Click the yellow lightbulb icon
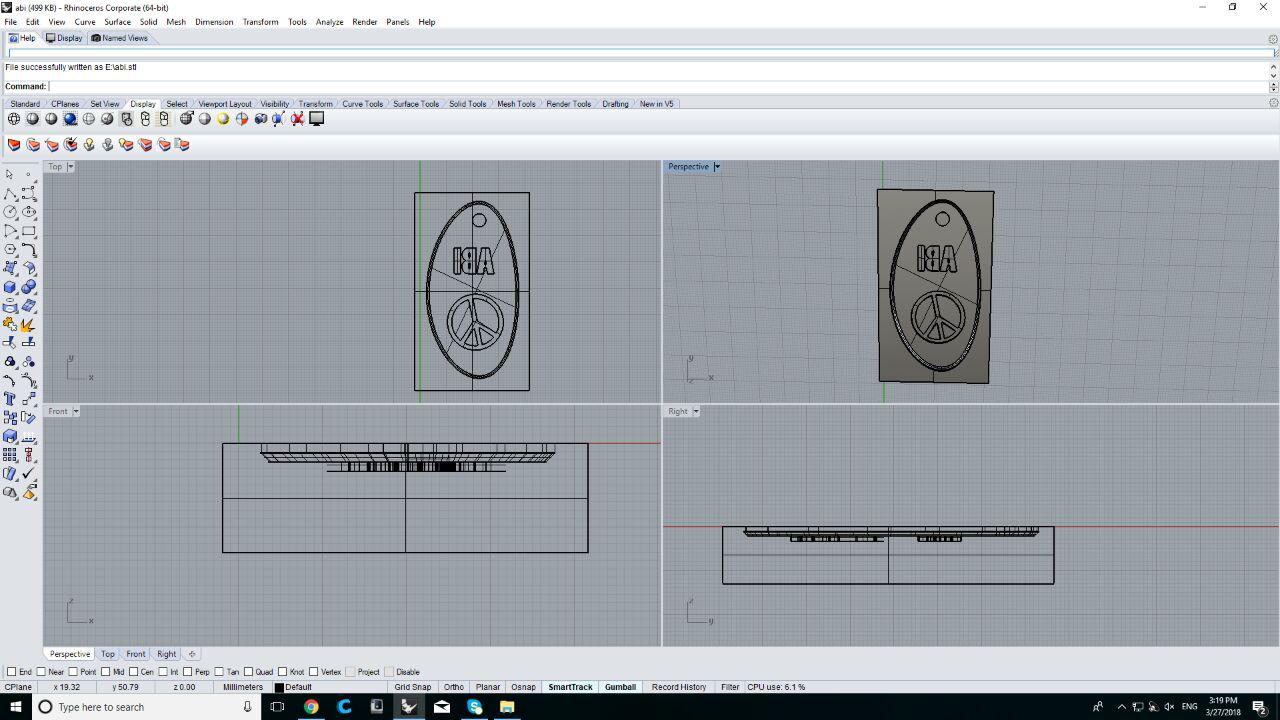 [x=89, y=145]
